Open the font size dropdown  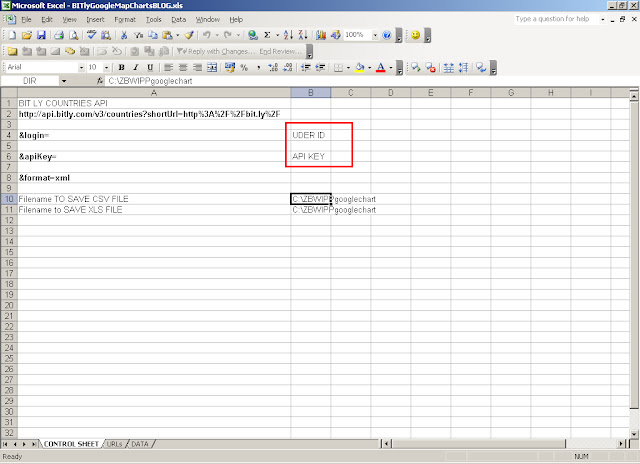click(x=106, y=67)
